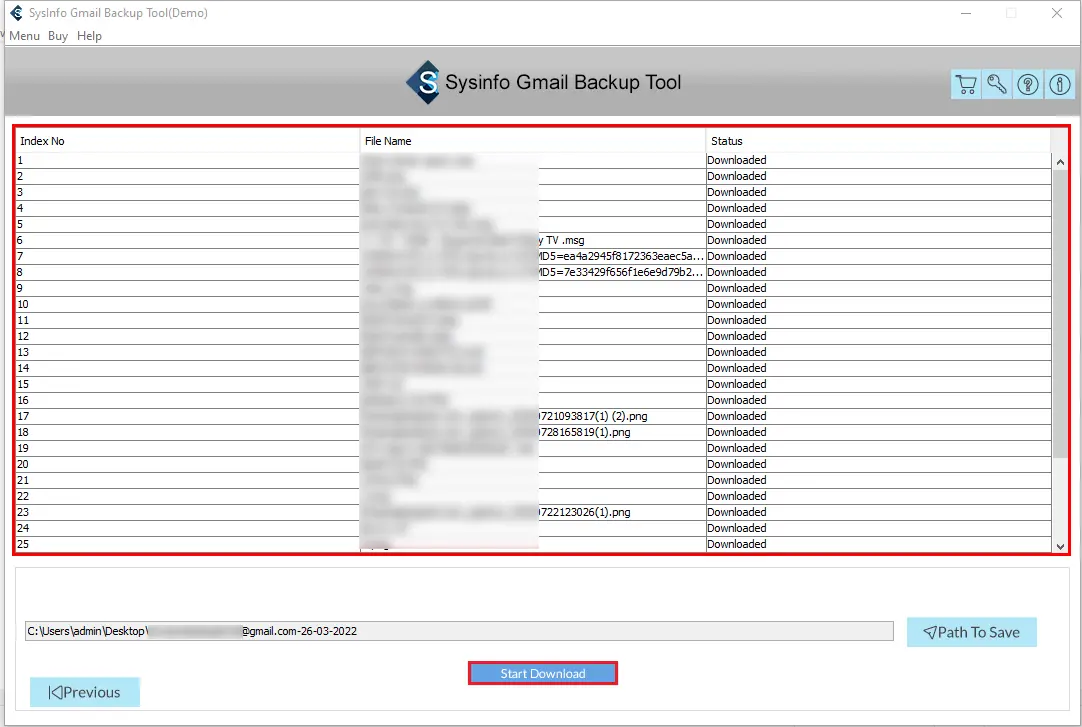1082x727 pixels.
Task: Select index number 19 cell
Action: (187, 448)
